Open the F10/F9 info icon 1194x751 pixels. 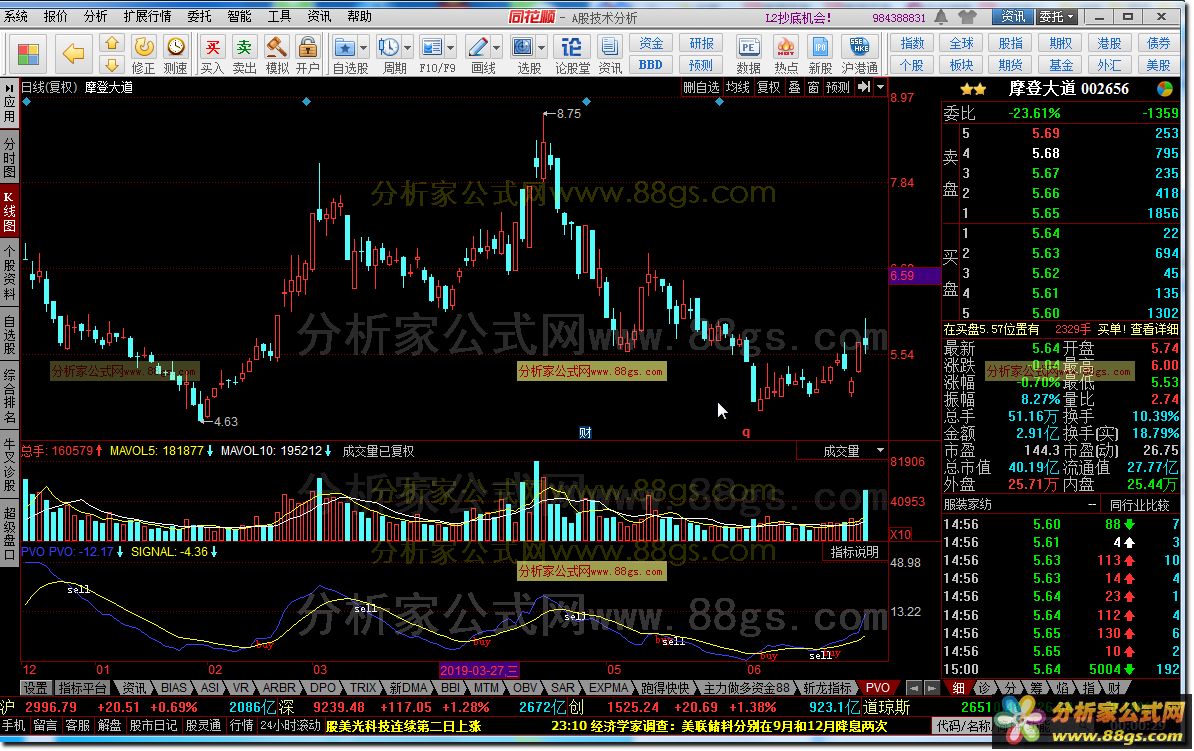point(431,47)
